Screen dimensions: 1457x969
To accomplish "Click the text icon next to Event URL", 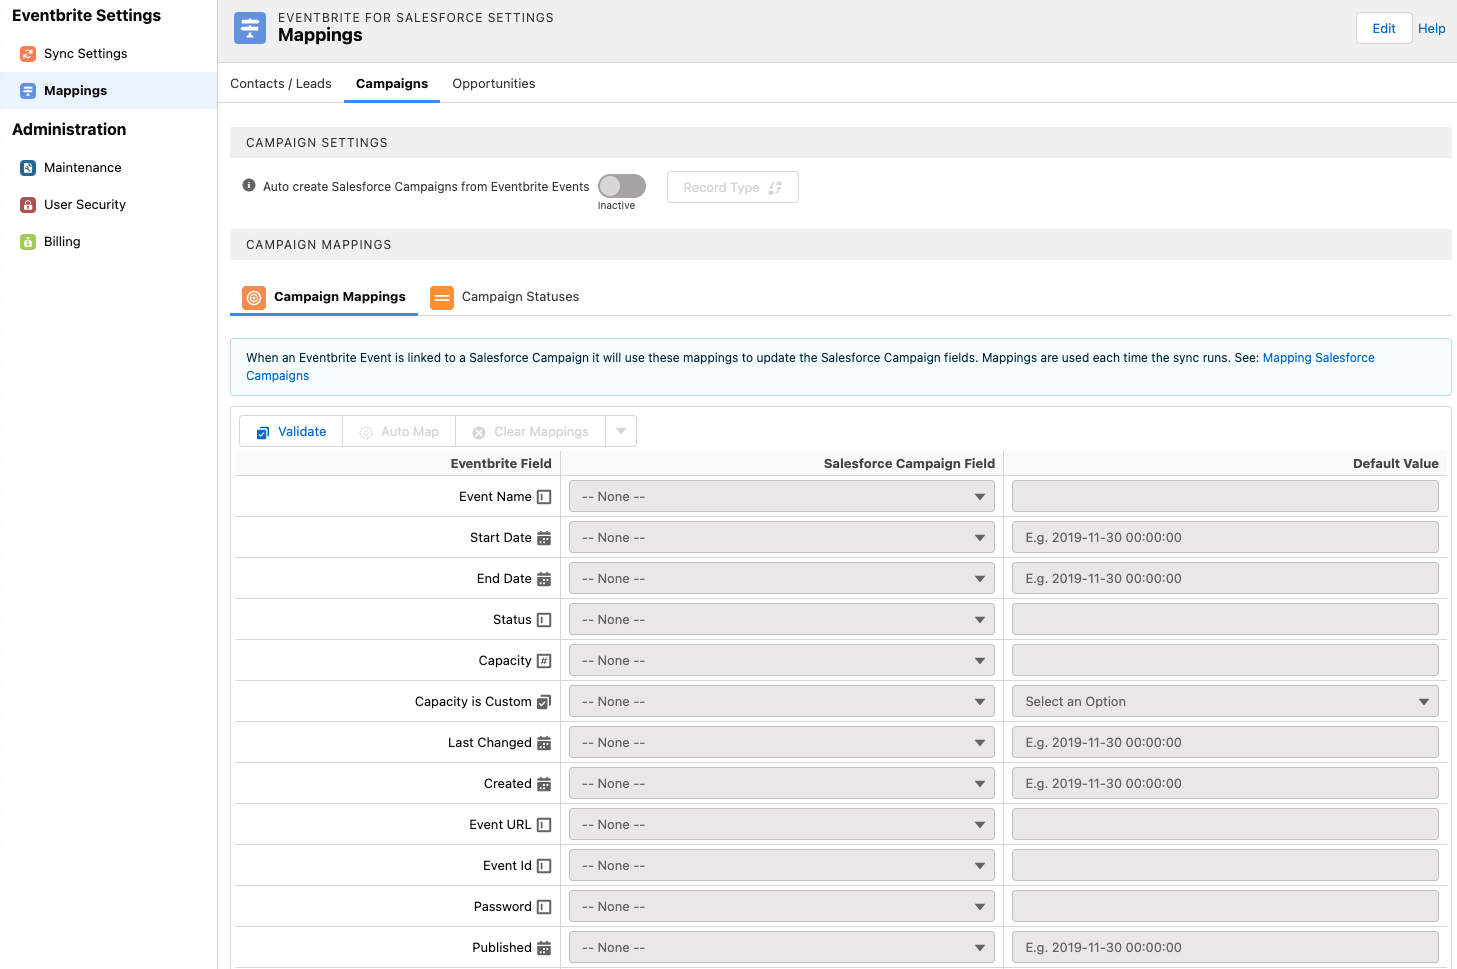I will click(x=544, y=825).
